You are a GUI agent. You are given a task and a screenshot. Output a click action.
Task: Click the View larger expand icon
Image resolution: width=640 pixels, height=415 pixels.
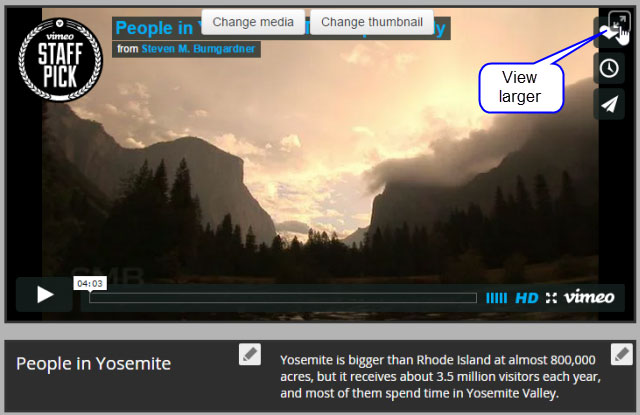pyautogui.click(x=619, y=20)
